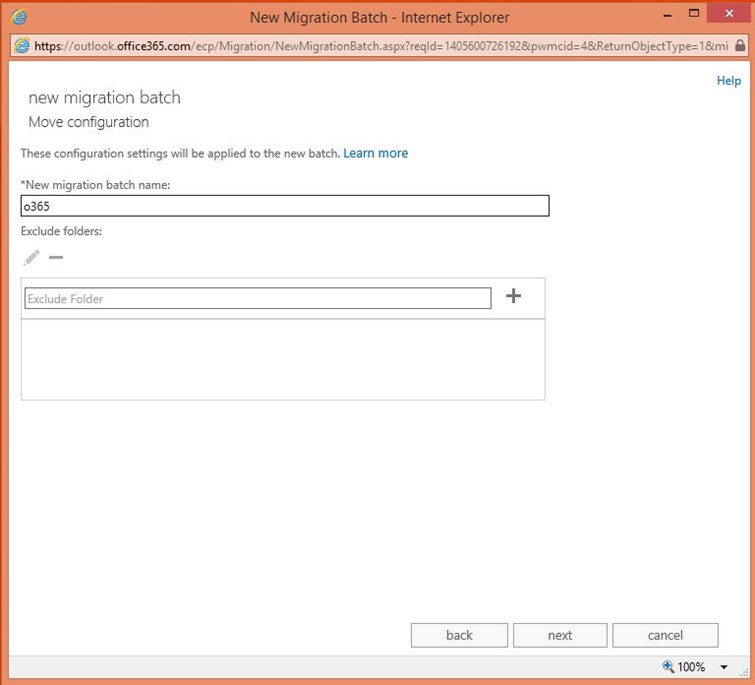Add folder with the plus icon
This screenshot has height=685, width=755.
tap(513, 296)
